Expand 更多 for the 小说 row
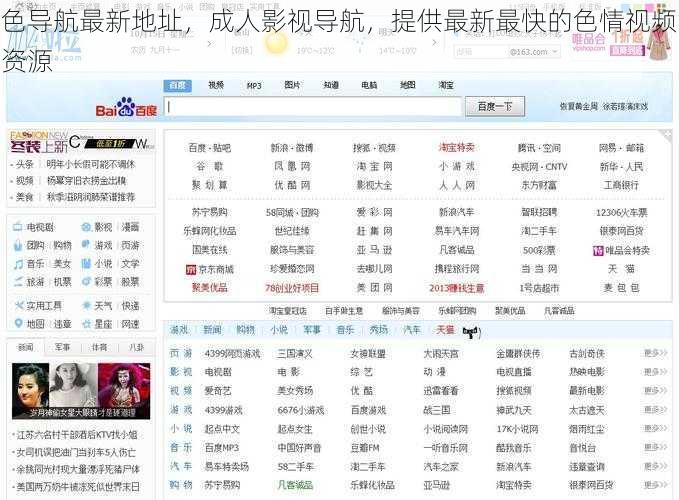The height and width of the screenshot is (500, 679). (x=655, y=429)
